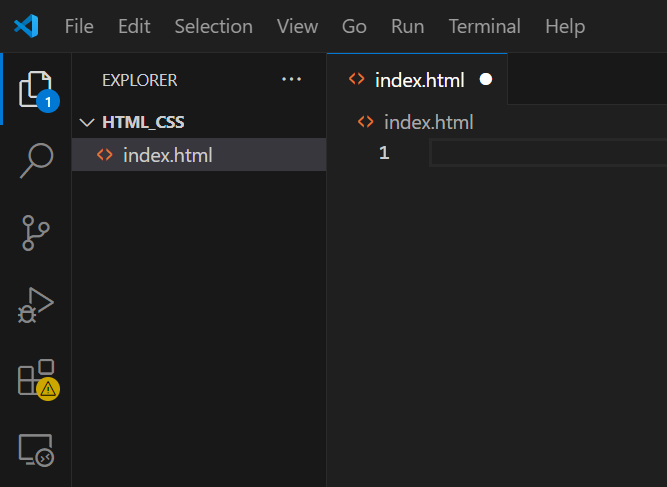Open the Remote Explorer view
The width and height of the screenshot is (667, 487).
(x=36, y=451)
